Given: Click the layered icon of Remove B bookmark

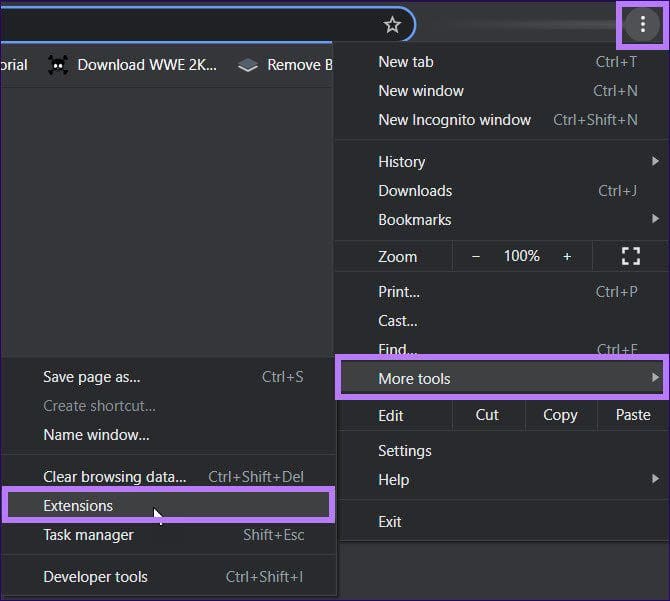Looking at the screenshot, I should tap(248, 65).
